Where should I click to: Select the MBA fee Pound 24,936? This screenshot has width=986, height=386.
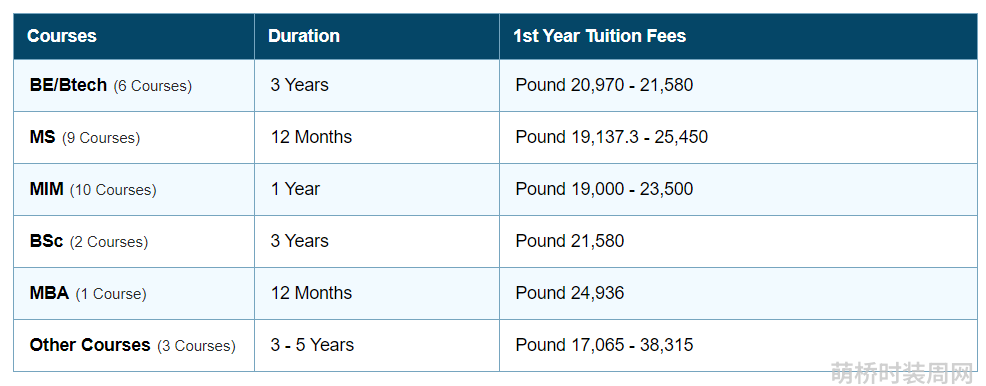pyautogui.click(x=569, y=293)
